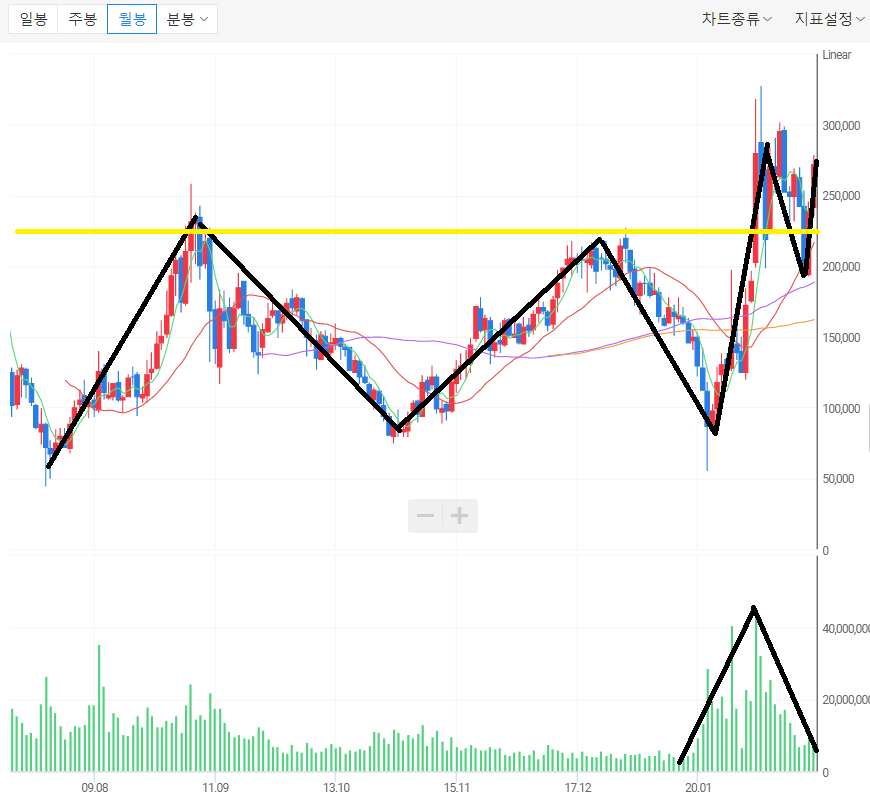870x796 pixels.
Task: Open the 지표설정 indicator settings dropdown
Action: [829, 19]
